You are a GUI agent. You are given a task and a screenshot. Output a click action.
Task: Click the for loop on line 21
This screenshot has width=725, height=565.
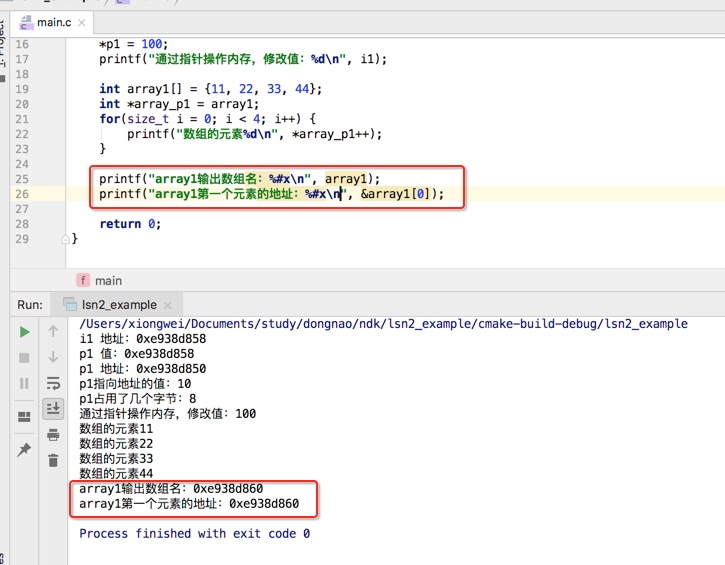[207, 119]
